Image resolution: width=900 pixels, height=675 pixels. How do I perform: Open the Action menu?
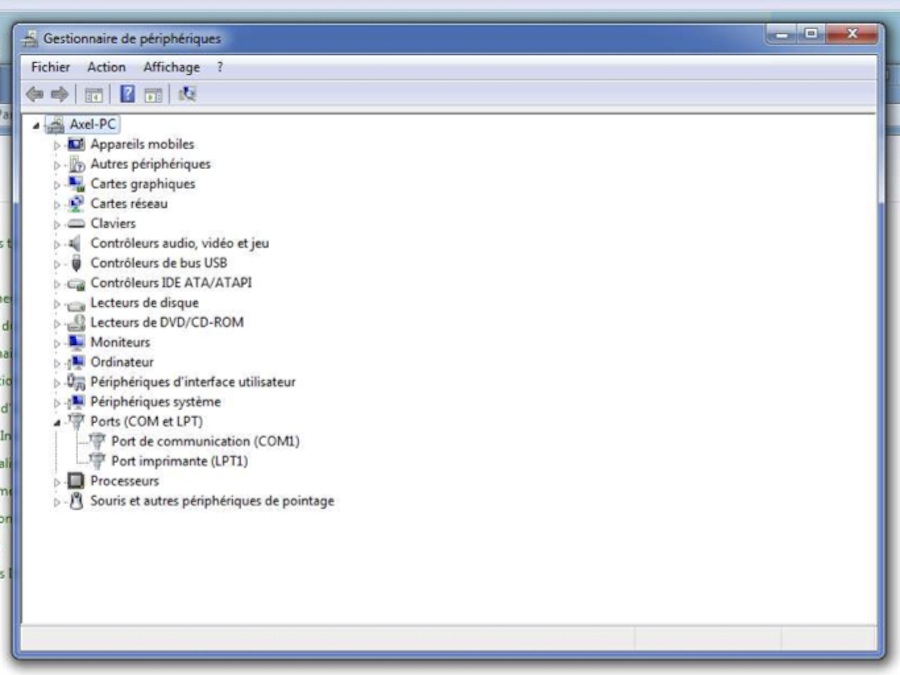pyautogui.click(x=106, y=67)
